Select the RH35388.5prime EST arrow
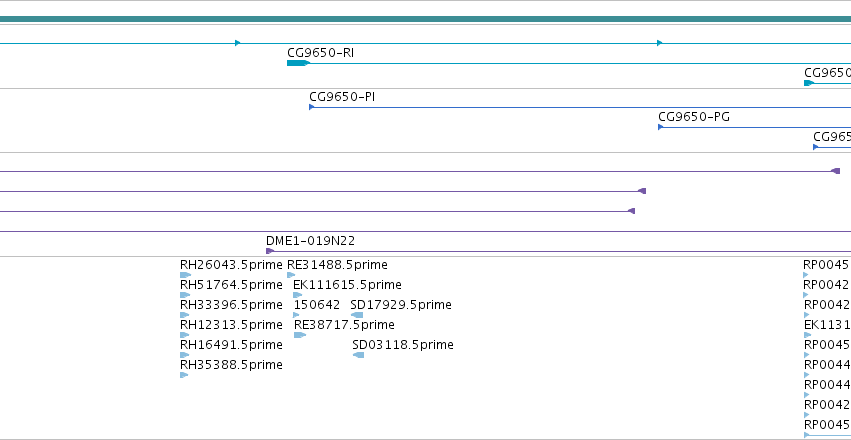 [184, 375]
